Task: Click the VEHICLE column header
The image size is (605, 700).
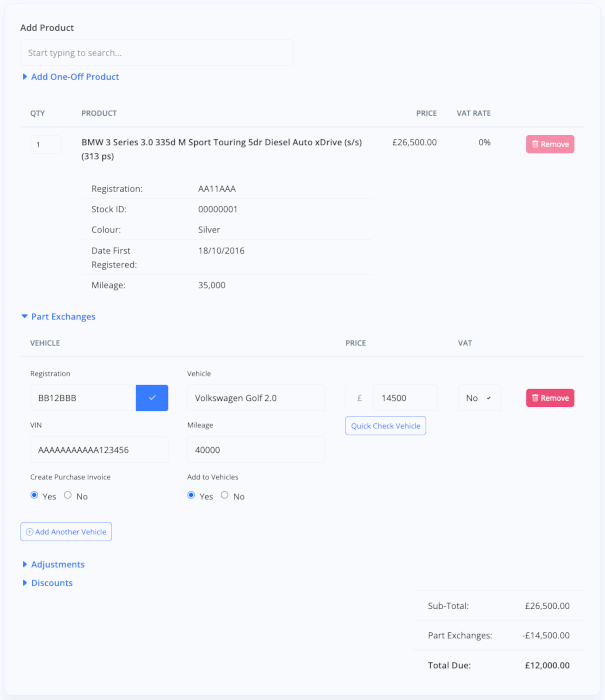Action: pos(45,343)
